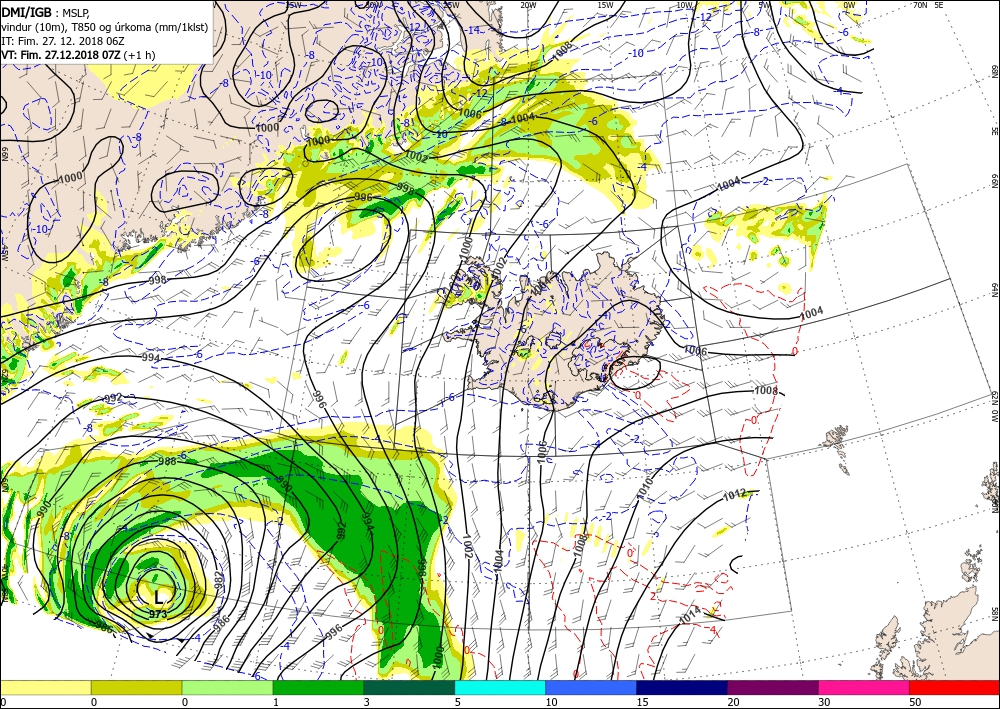Viewport: 1000px width, 709px height.
Task: Click the legend value '50'
Action: click(915, 703)
